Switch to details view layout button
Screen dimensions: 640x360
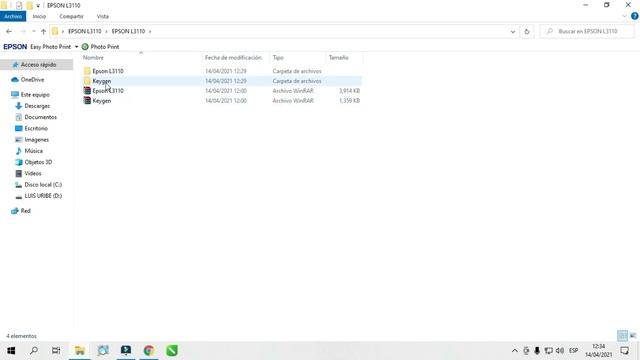622,336
